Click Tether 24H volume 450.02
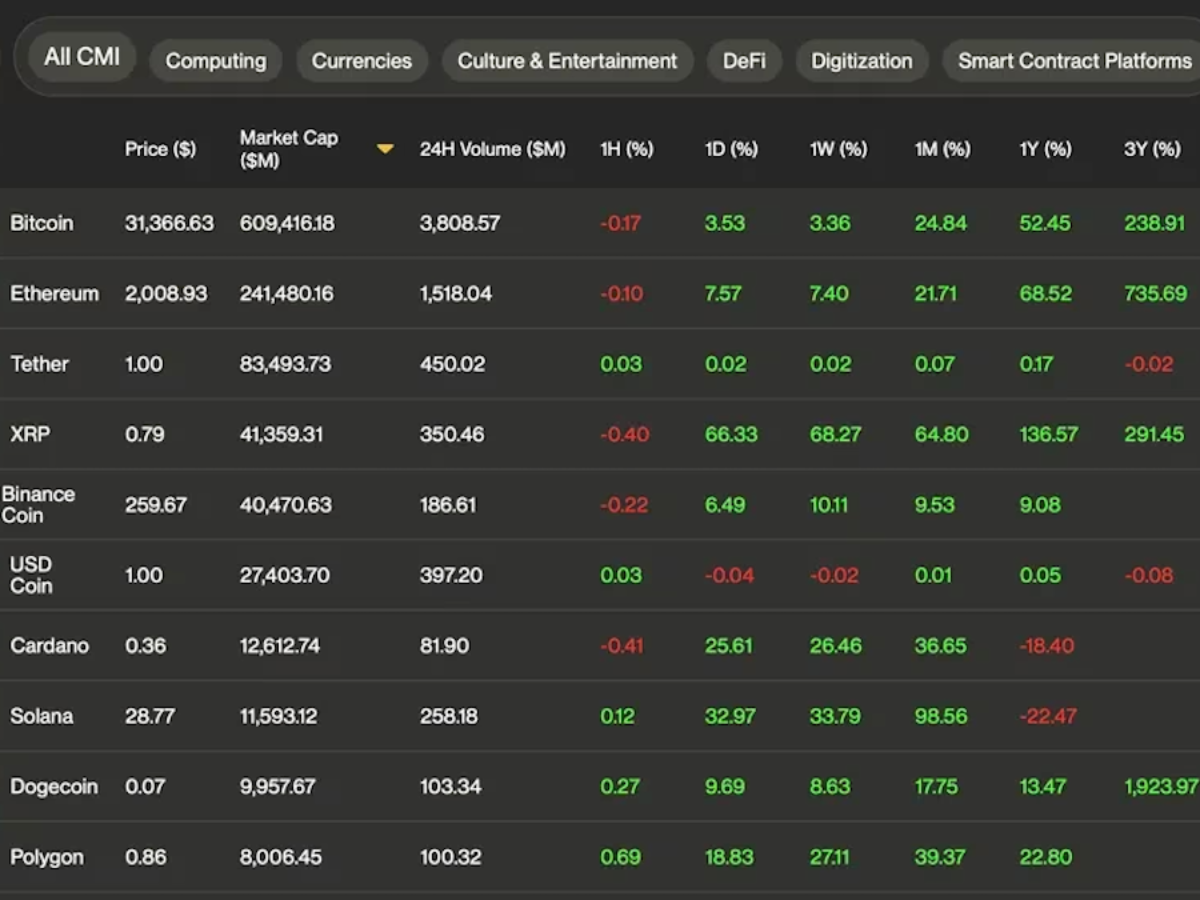 (x=452, y=364)
